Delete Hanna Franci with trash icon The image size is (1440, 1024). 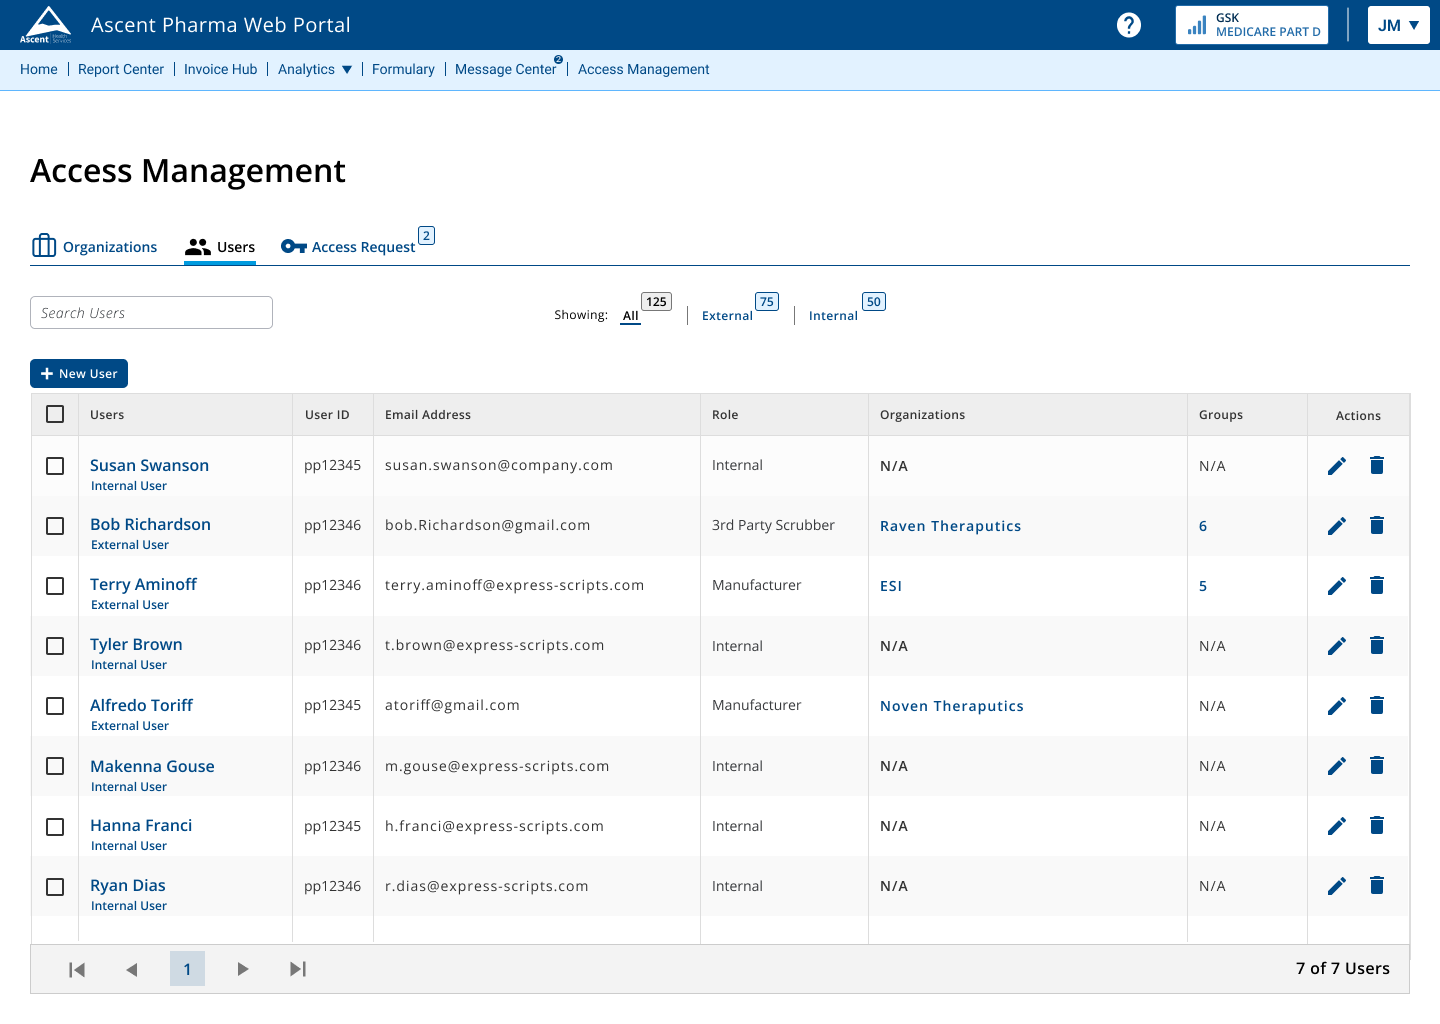pyautogui.click(x=1377, y=825)
